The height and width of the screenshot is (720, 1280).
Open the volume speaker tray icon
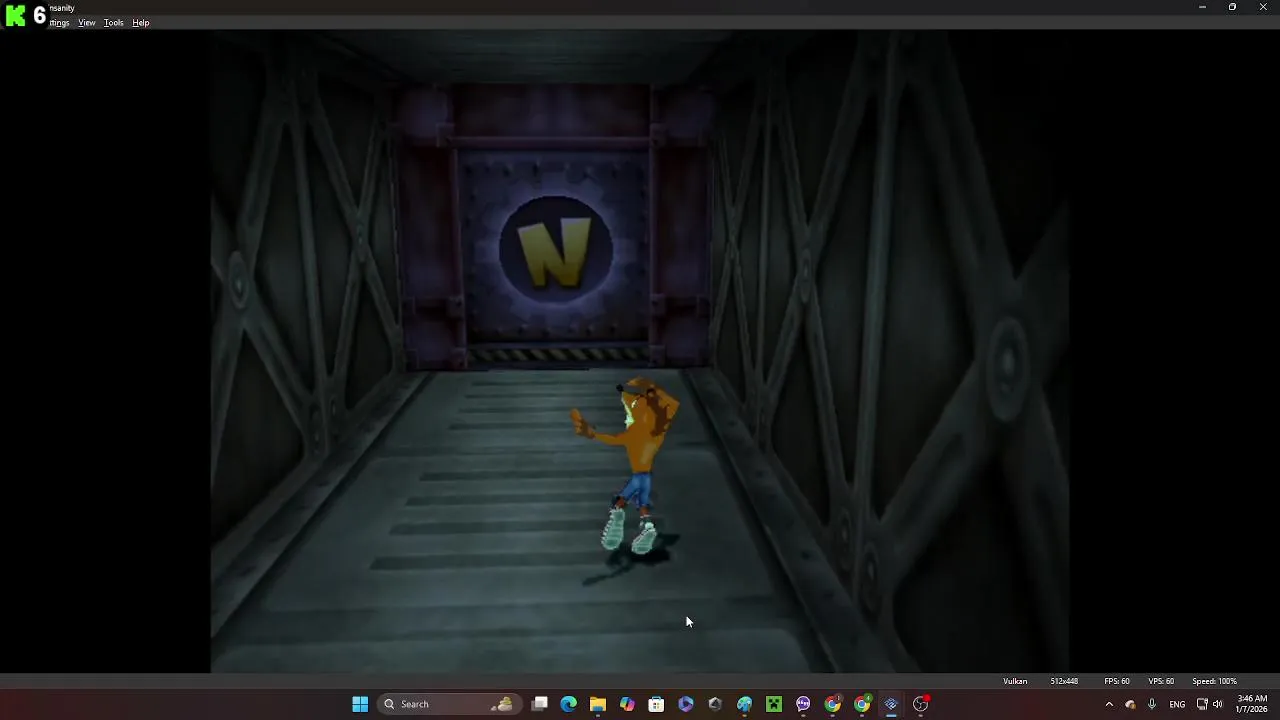[1218, 704]
